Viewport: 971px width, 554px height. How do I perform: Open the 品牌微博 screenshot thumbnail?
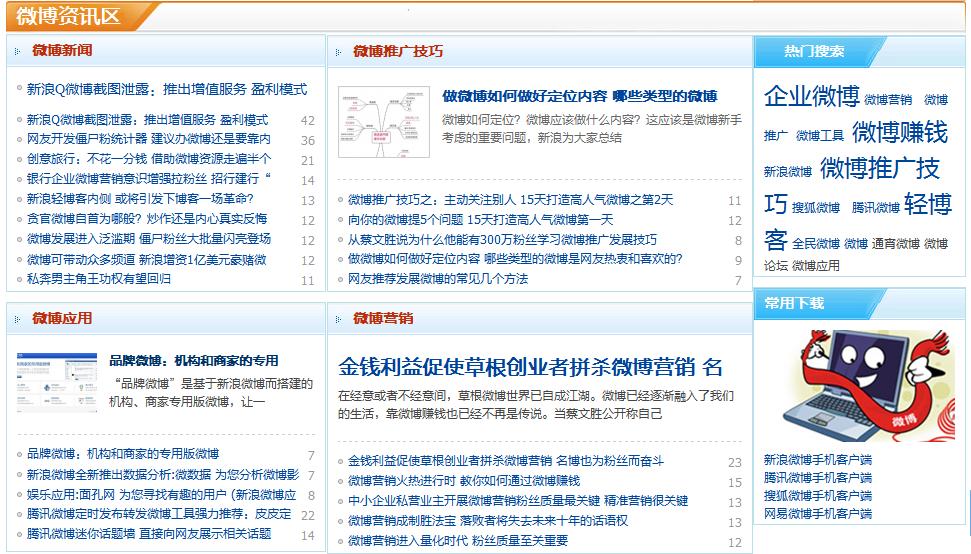pos(57,382)
